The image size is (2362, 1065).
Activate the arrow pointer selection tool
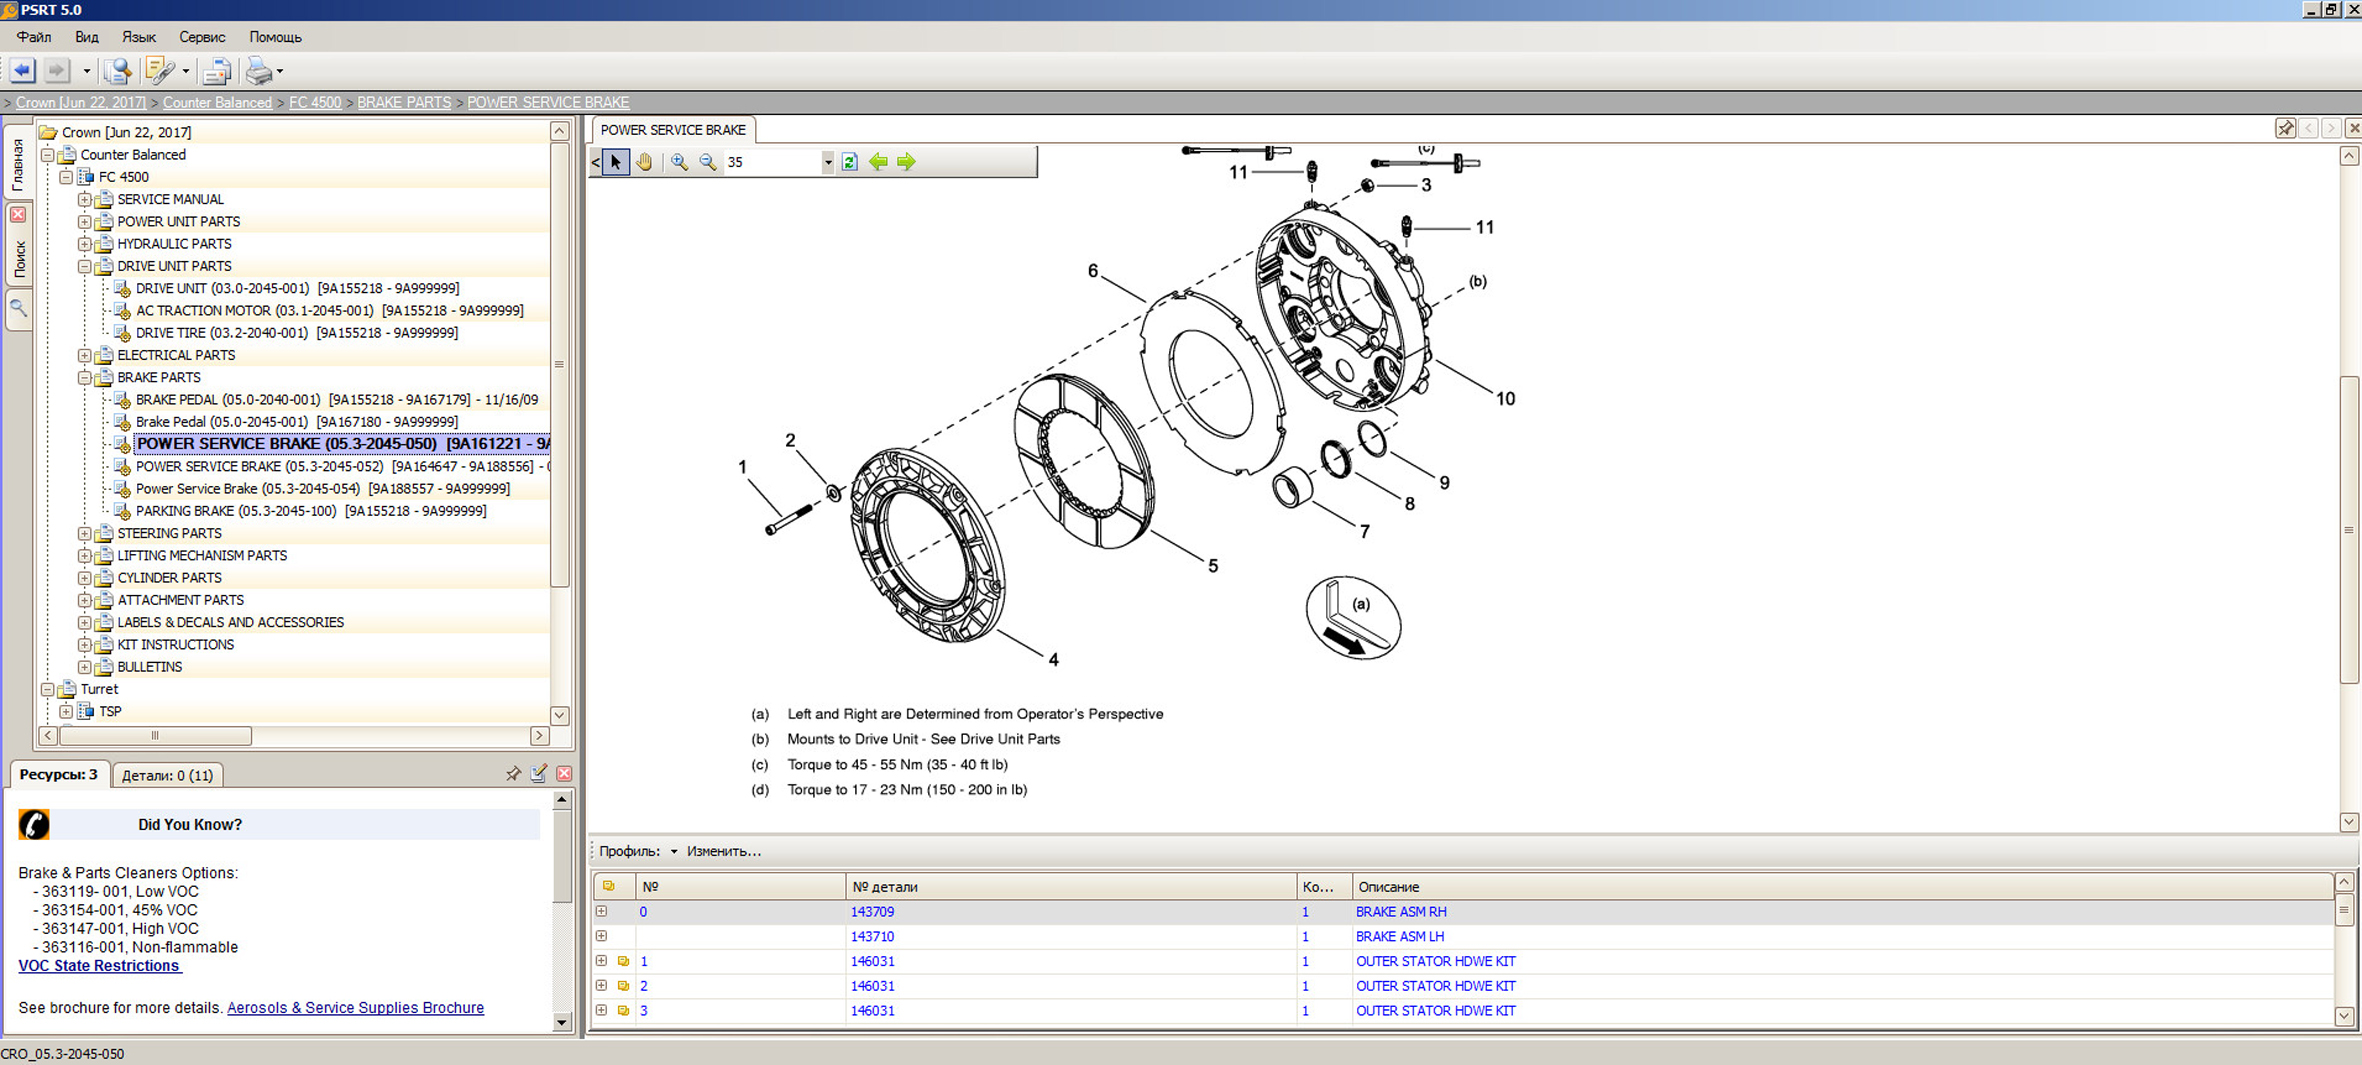pos(616,162)
